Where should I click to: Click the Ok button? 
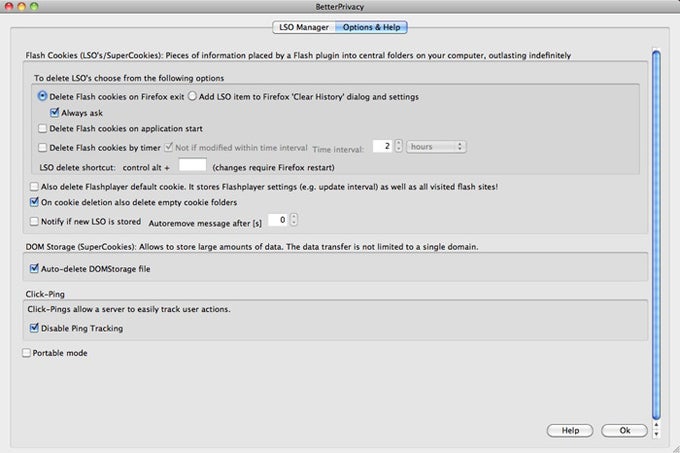pyautogui.click(x=624, y=430)
